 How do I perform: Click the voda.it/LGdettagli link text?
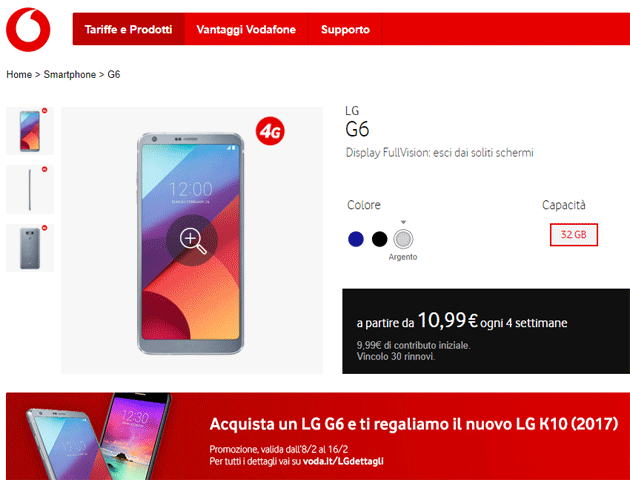pos(343,461)
